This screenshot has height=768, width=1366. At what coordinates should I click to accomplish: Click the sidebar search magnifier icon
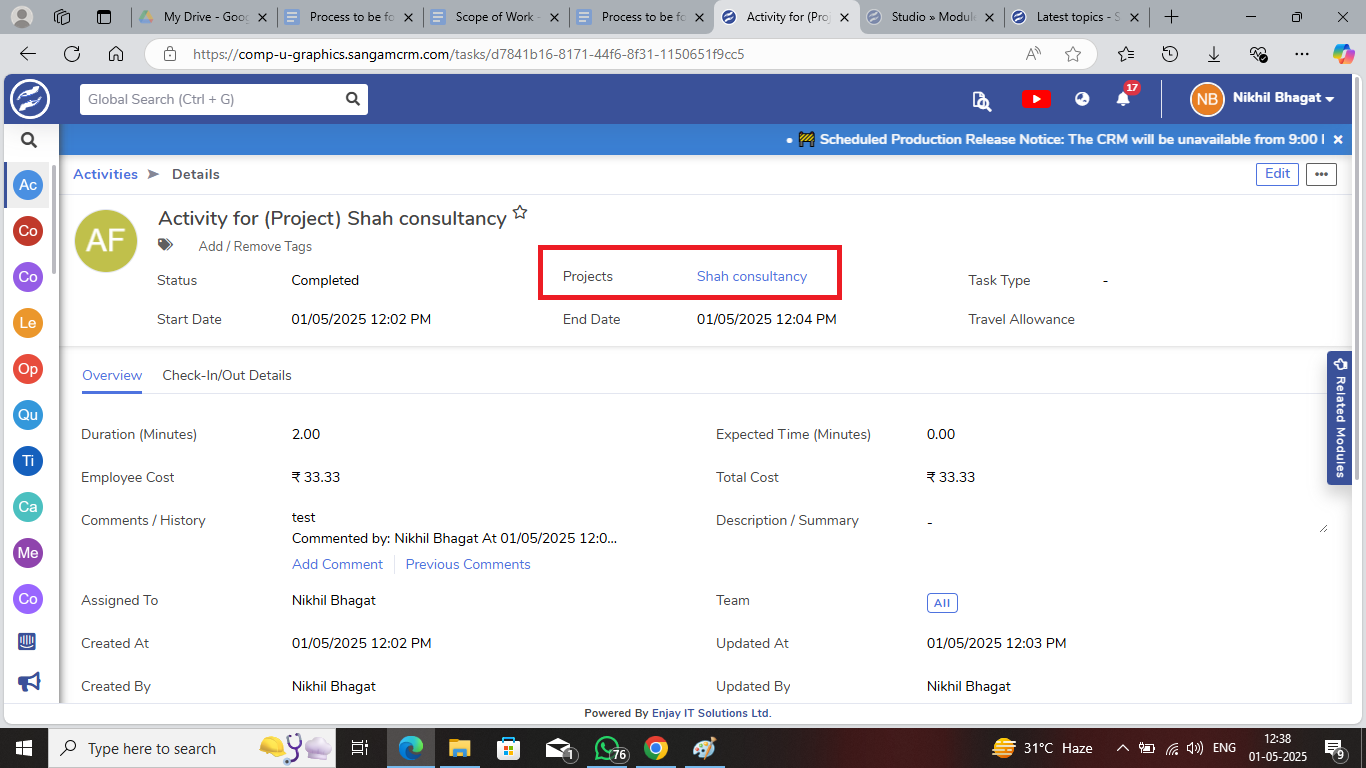click(x=29, y=141)
